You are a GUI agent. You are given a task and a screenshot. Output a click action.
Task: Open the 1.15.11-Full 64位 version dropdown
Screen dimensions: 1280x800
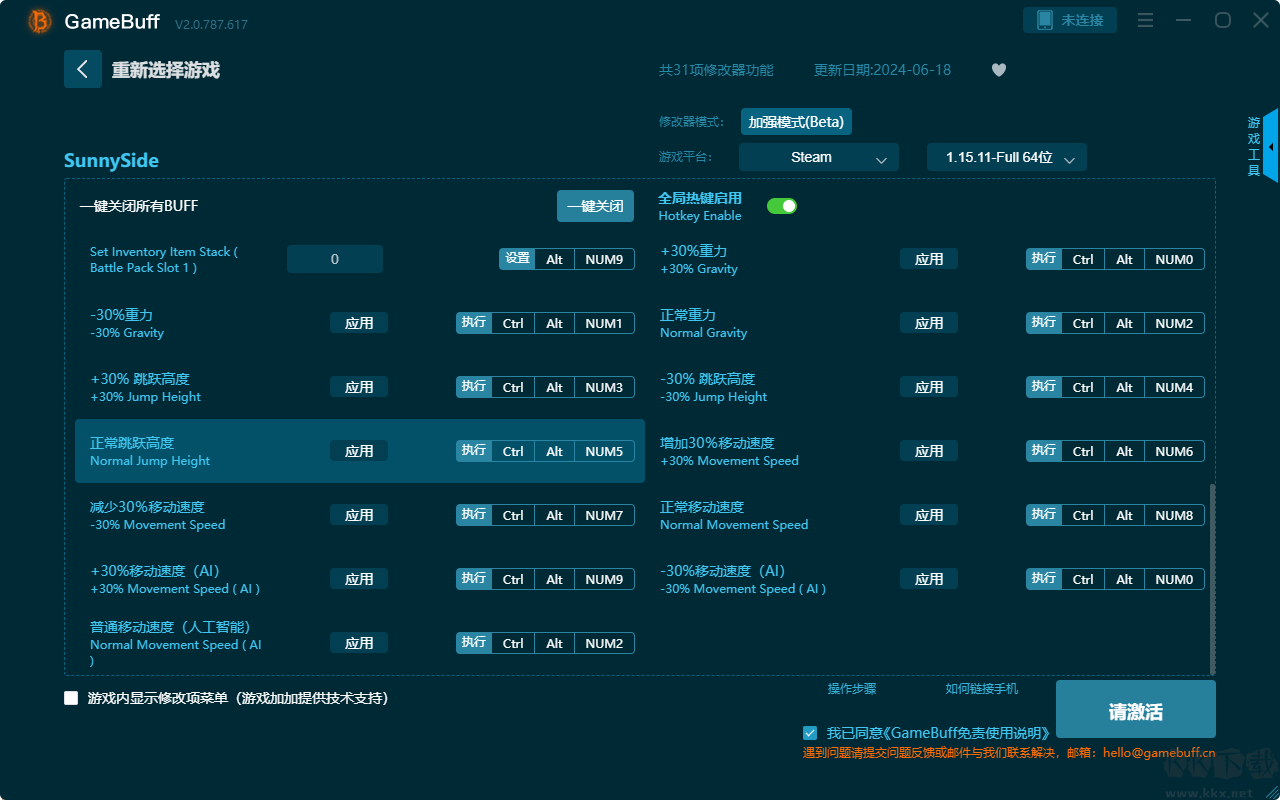click(x=1007, y=157)
